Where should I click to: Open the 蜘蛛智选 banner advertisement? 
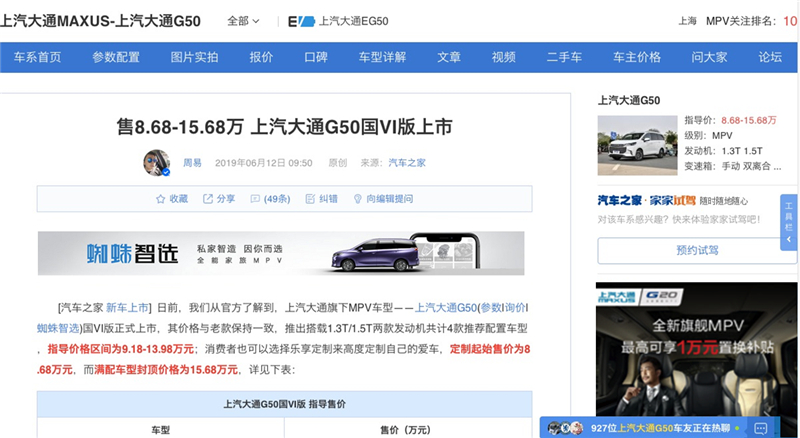click(281, 253)
